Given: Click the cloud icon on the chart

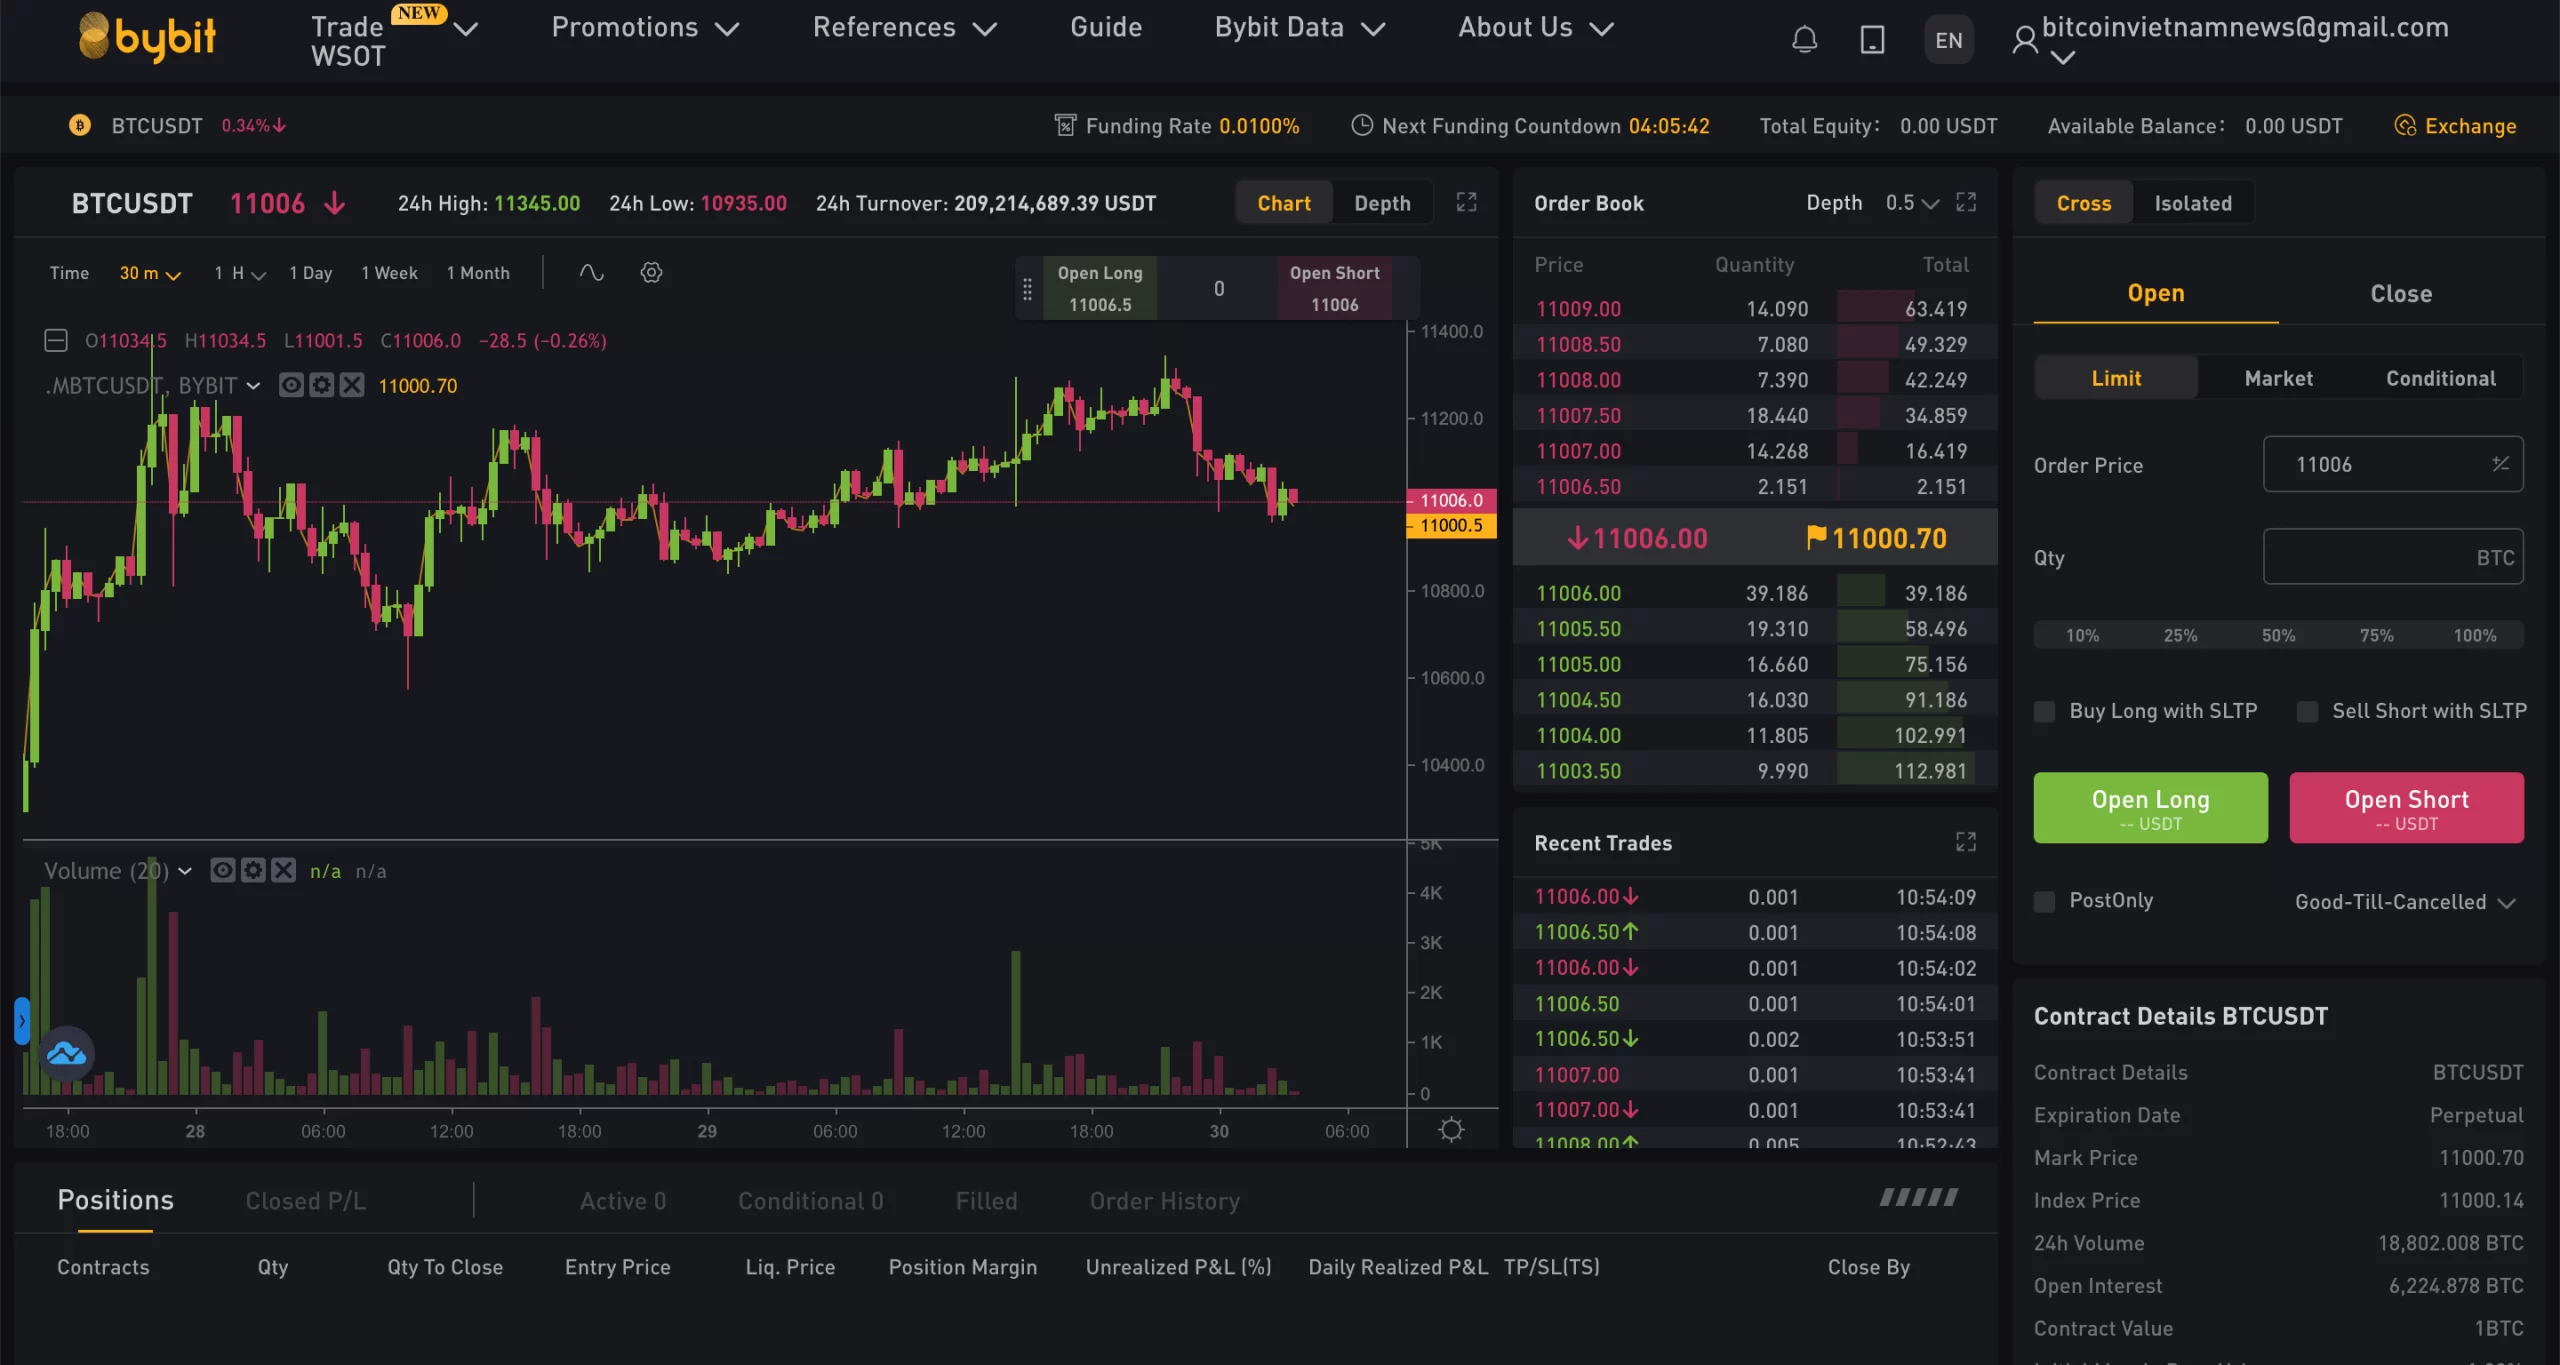Looking at the screenshot, I should click(66, 1054).
